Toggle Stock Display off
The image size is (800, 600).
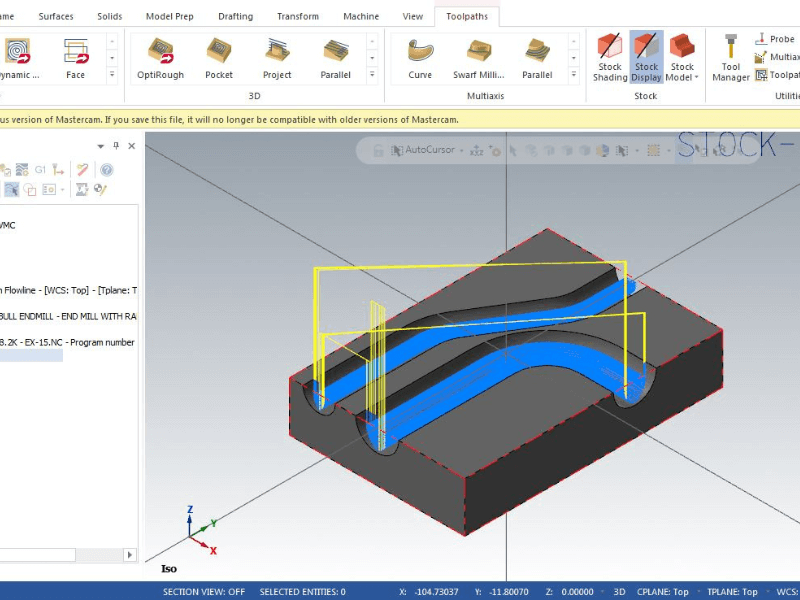pyautogui.click(x=646, y=57)
